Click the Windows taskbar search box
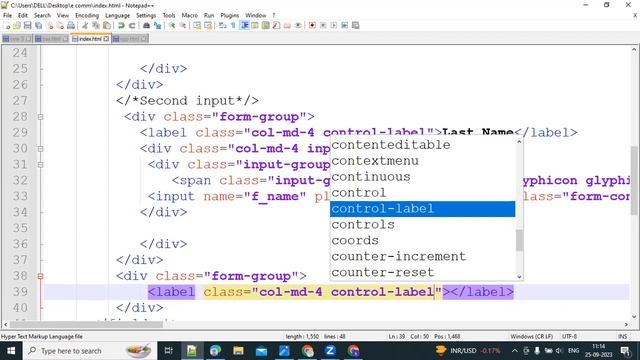This screenshot has height=360, width=640. [90, 351]
